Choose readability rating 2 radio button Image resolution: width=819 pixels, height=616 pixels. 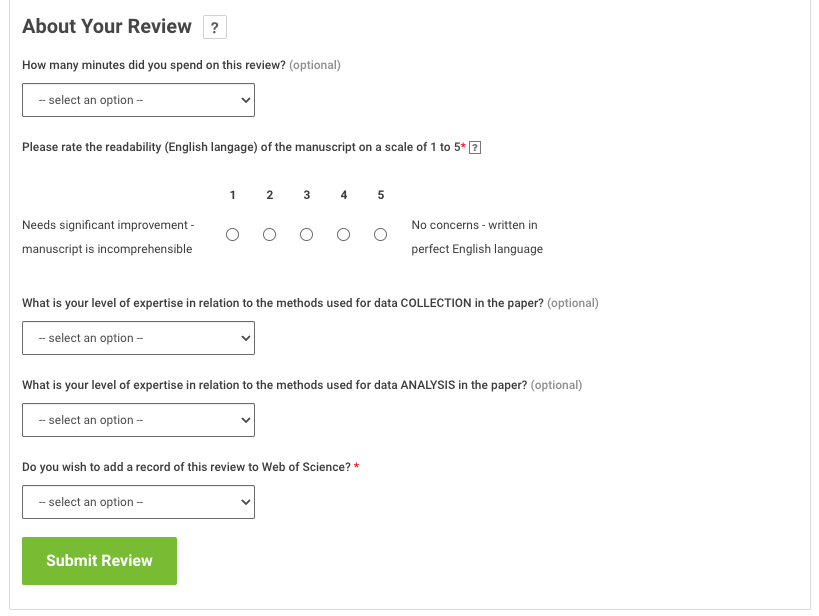click(270, 235)
